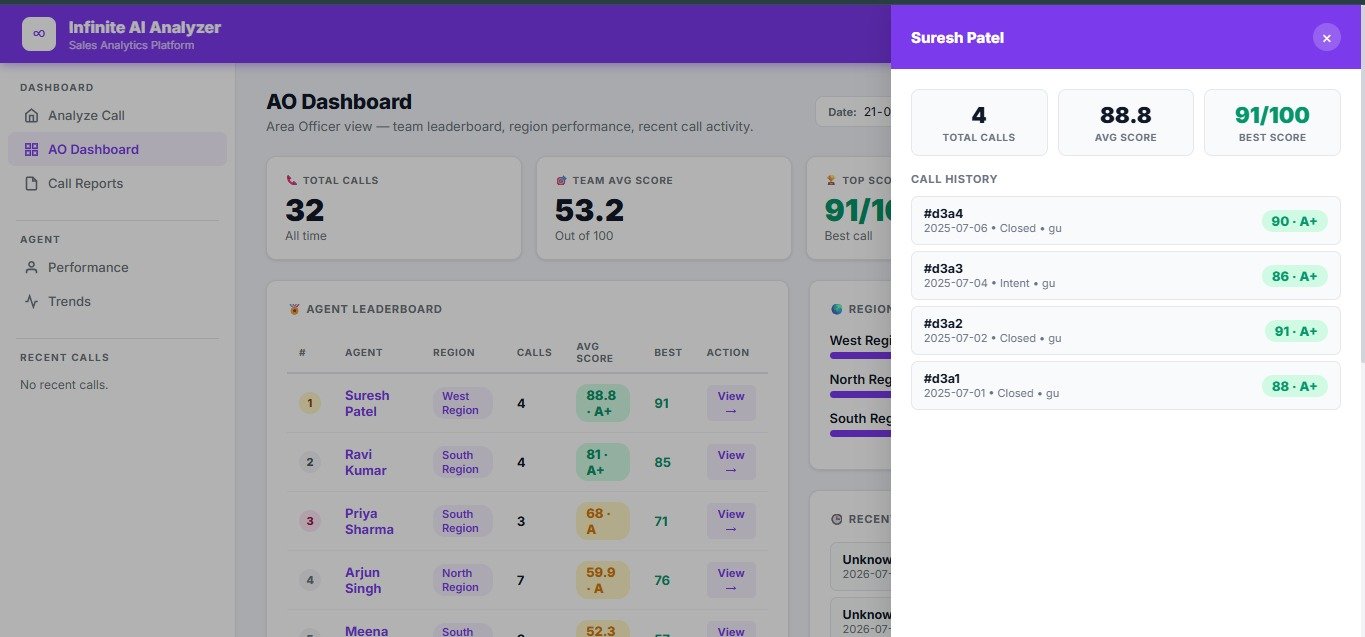Click the West Region tag for Suresh Patel
Screen dimensions: 1365x637
pyautogui.click(x=462, y=403)
